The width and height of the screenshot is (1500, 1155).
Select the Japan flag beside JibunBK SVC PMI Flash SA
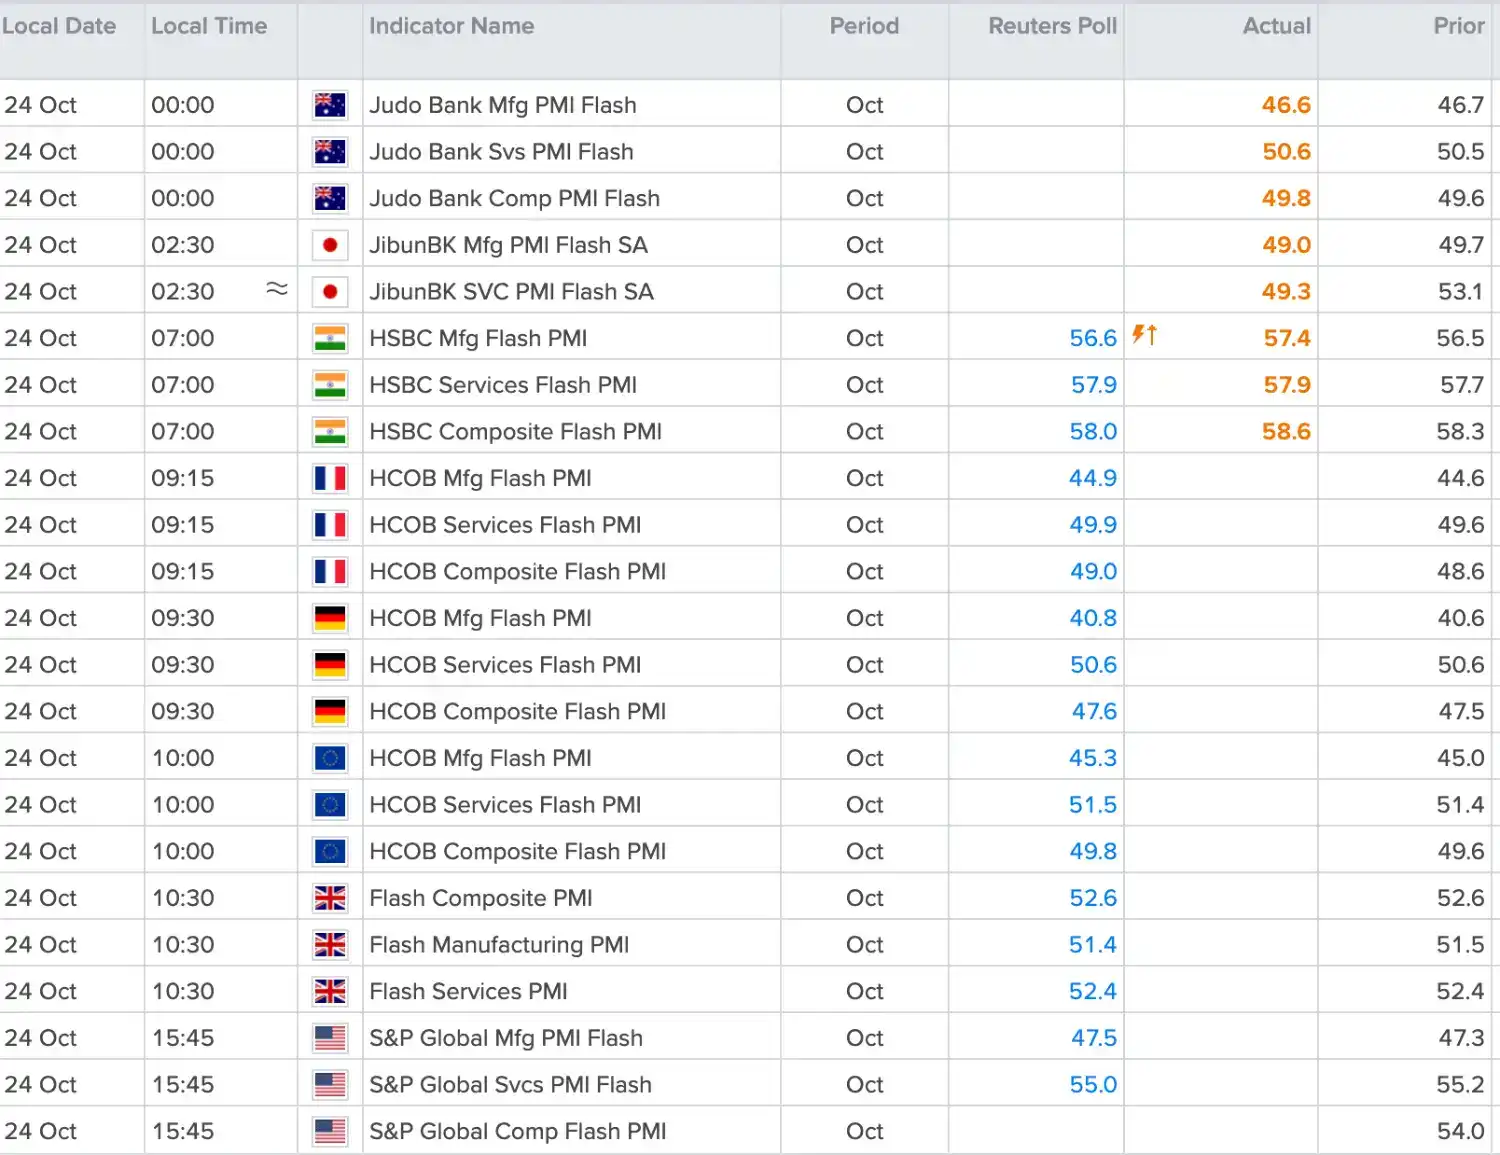tap(330, 292)
